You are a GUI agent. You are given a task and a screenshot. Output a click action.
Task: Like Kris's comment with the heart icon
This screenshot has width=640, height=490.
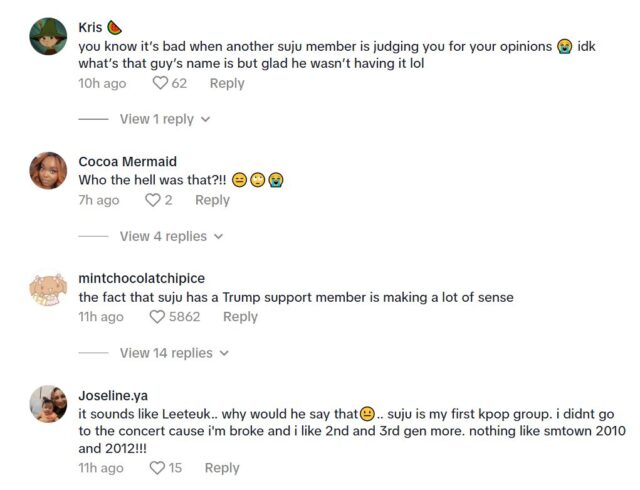(x=159, y=83)
